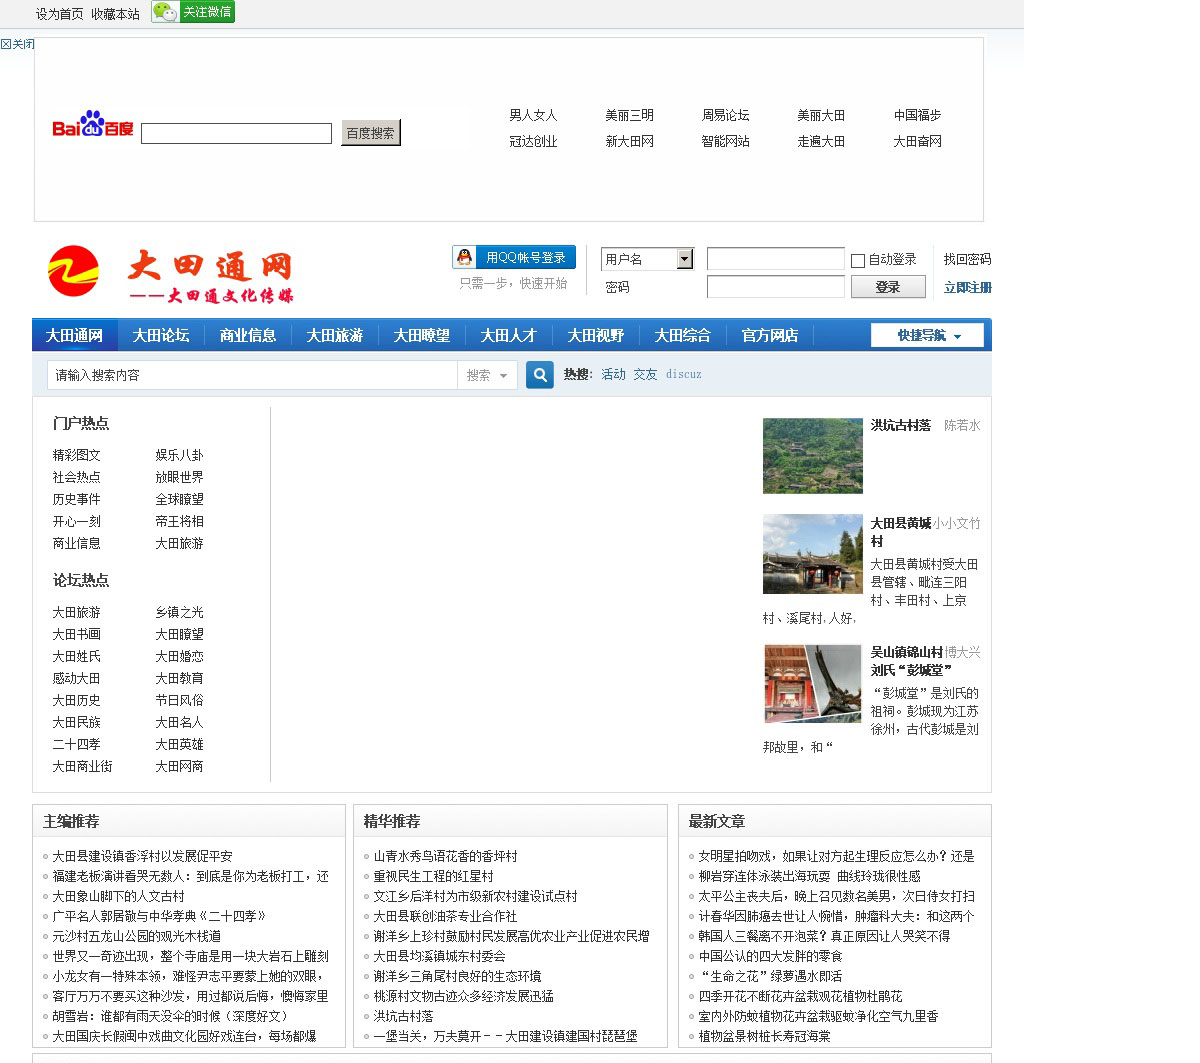Expand the 搜索 type dropdown

[487, 375]
